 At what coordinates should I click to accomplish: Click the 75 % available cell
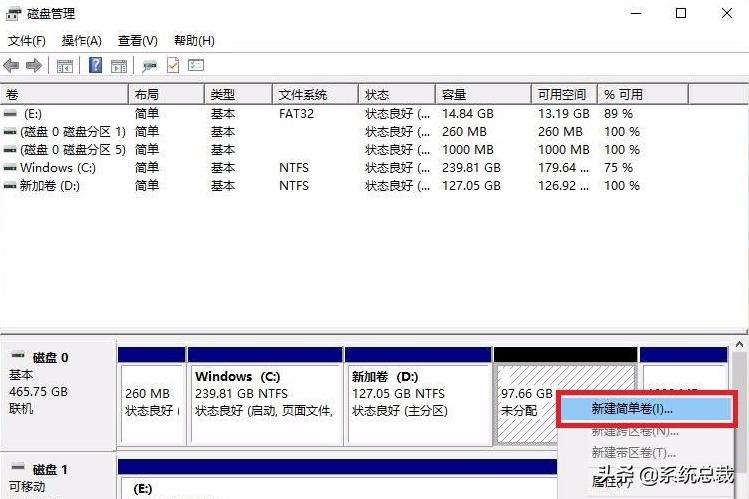pos(619,168)
